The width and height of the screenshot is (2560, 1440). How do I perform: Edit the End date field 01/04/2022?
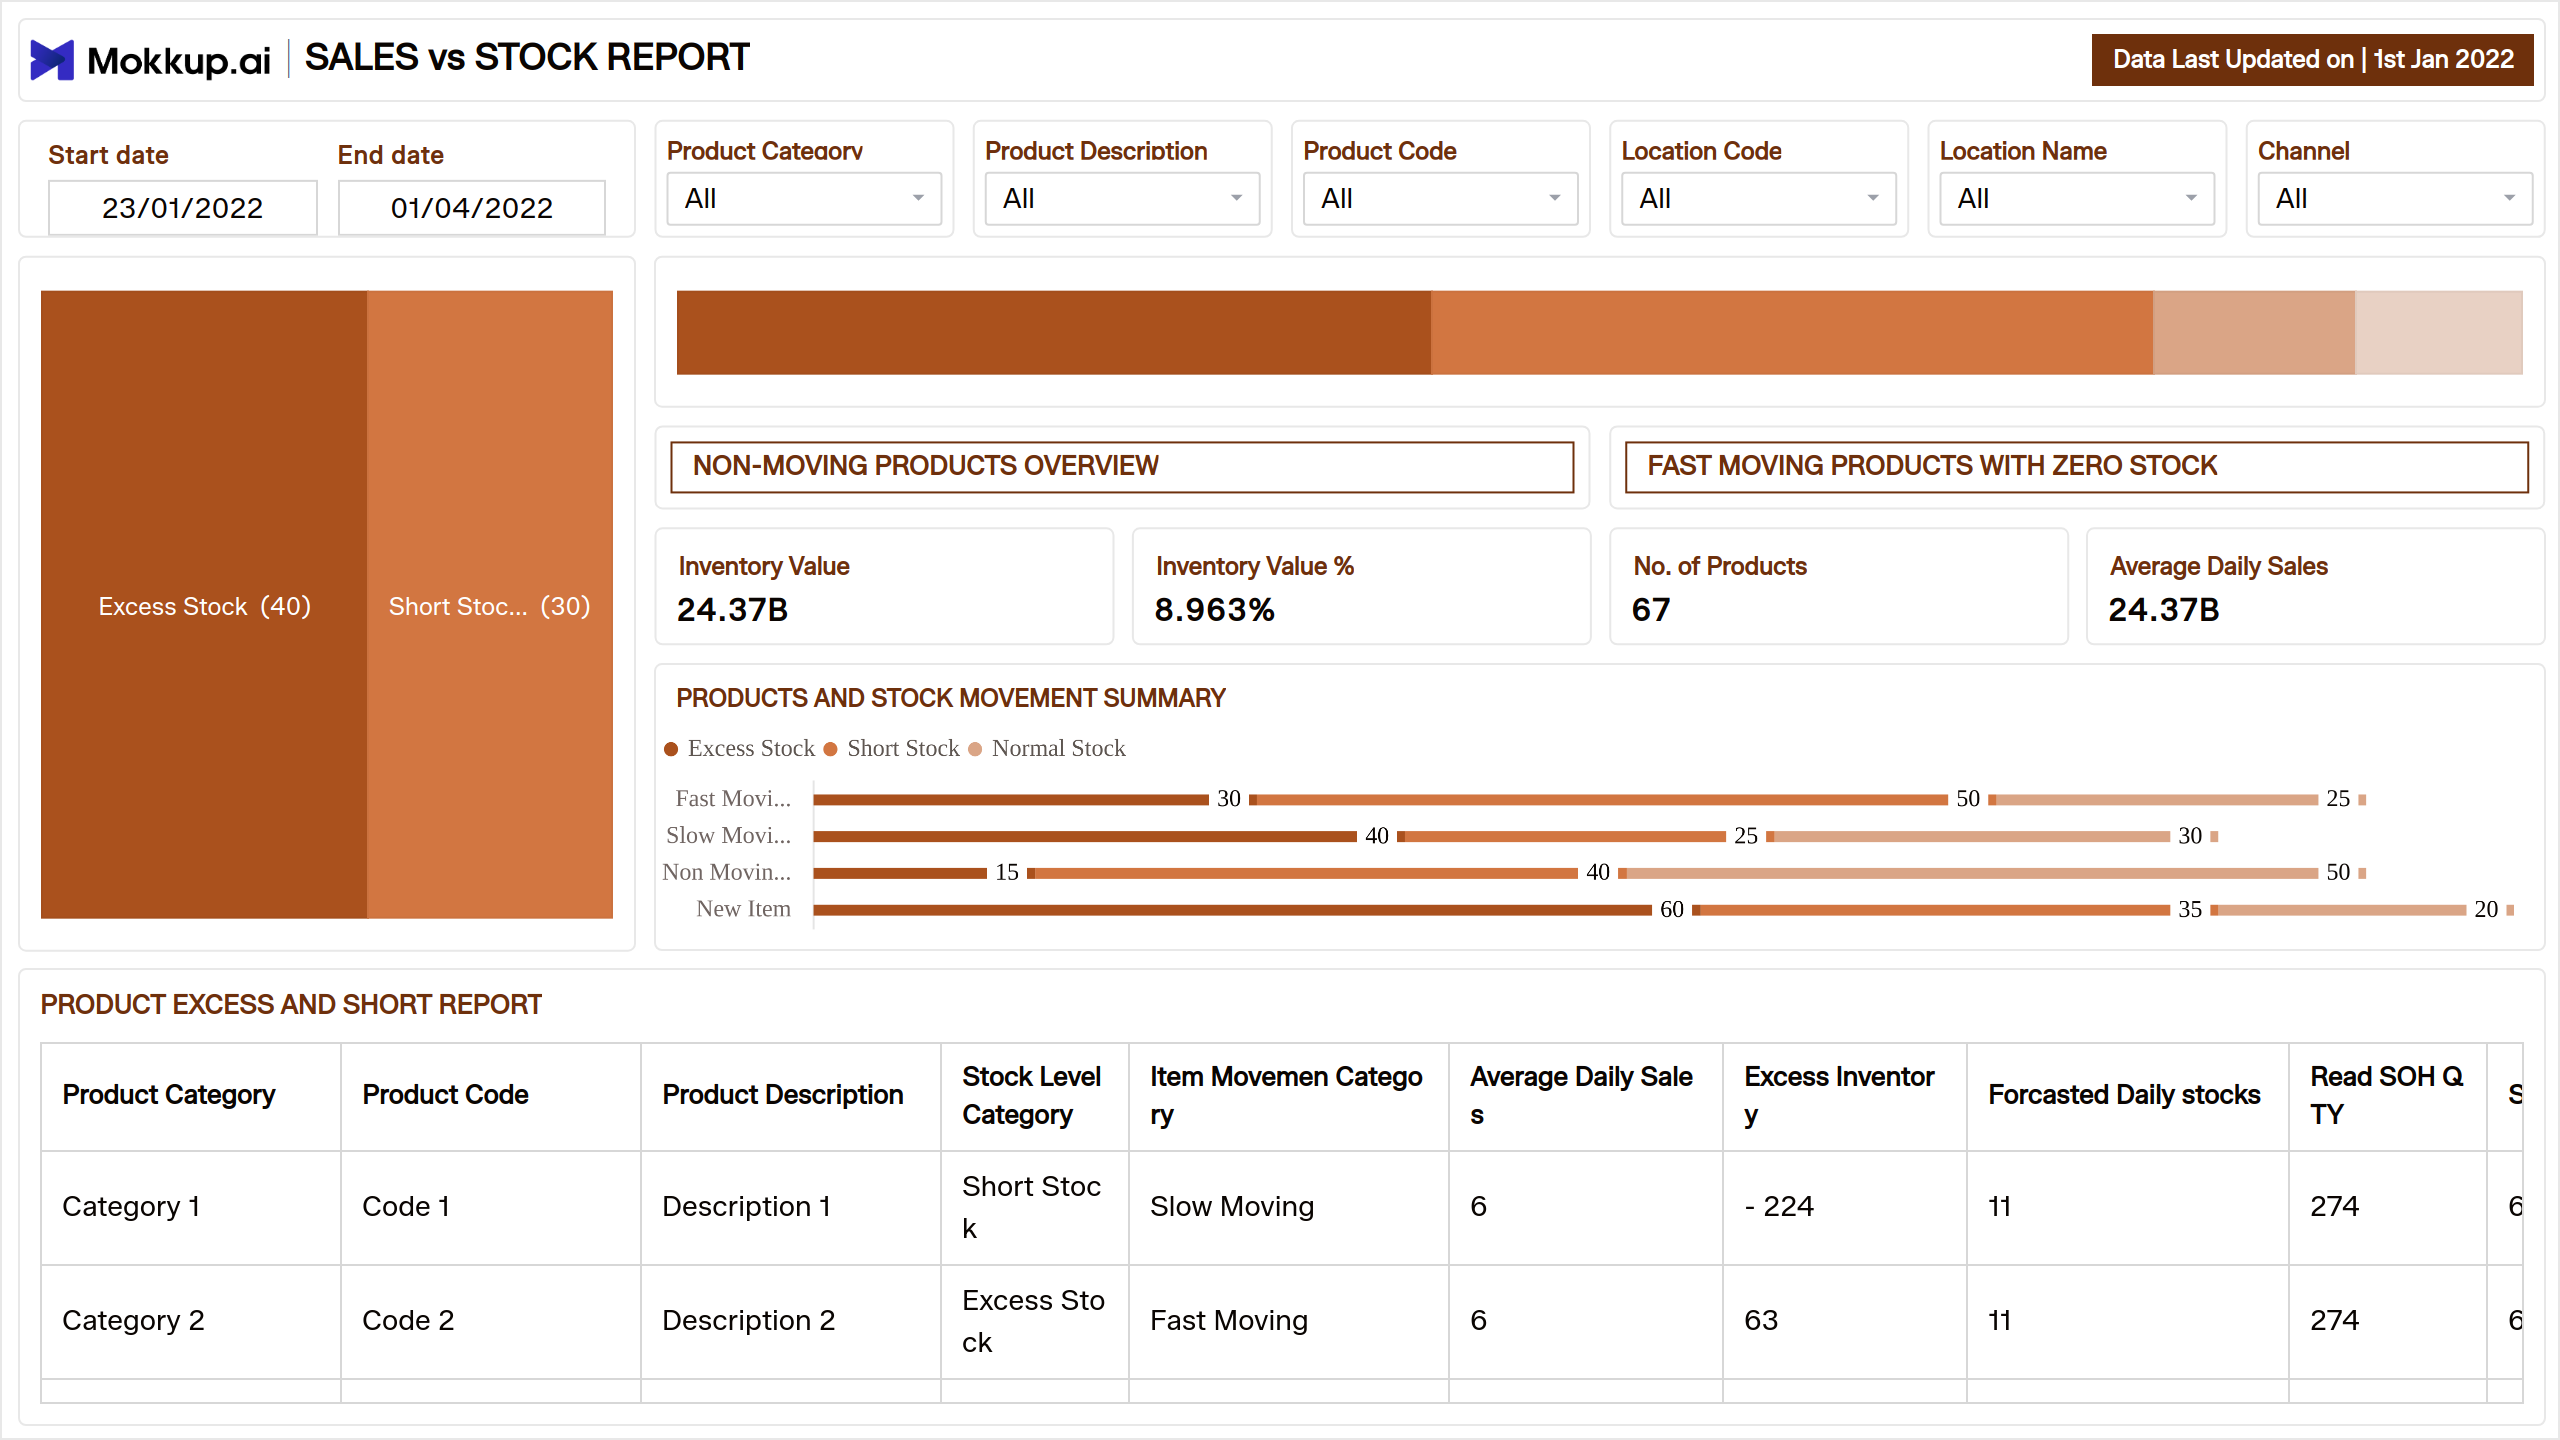point(471,207)
